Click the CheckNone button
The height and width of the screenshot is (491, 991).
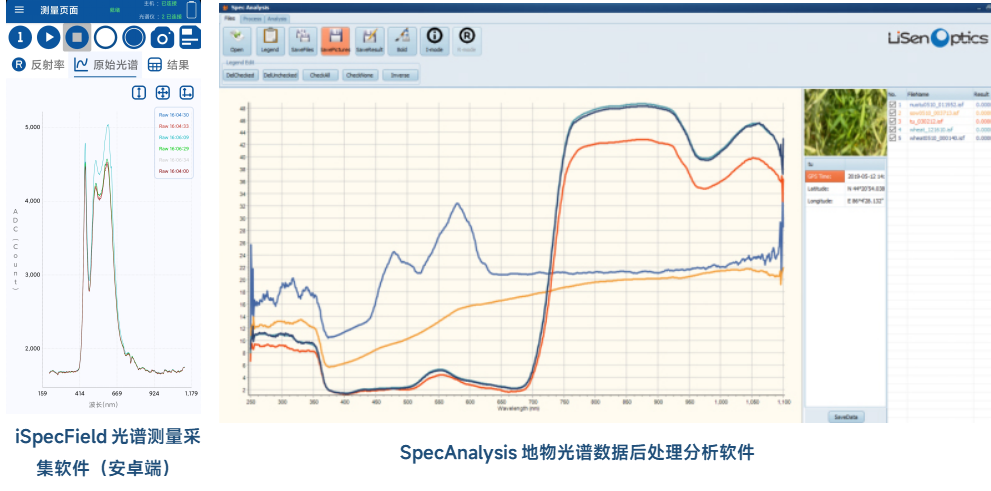[360, 75]
